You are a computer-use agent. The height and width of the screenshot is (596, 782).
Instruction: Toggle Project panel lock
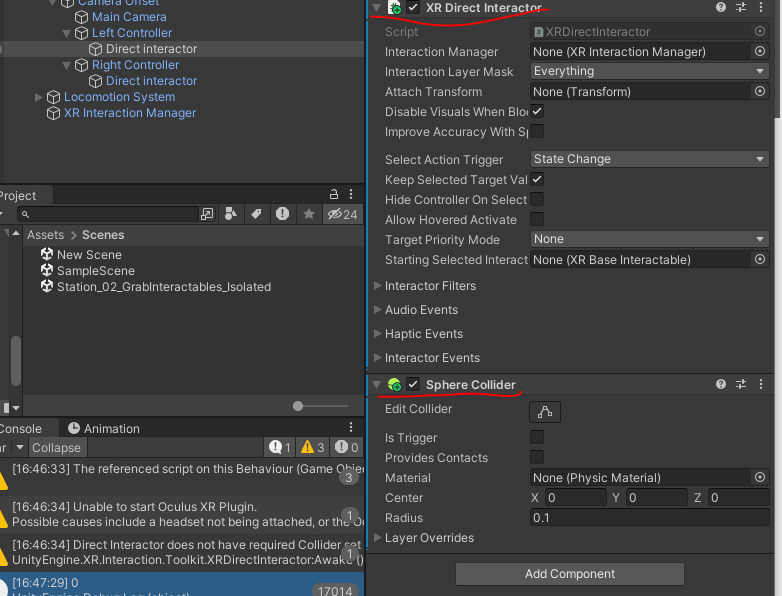[x=334, y=194]
